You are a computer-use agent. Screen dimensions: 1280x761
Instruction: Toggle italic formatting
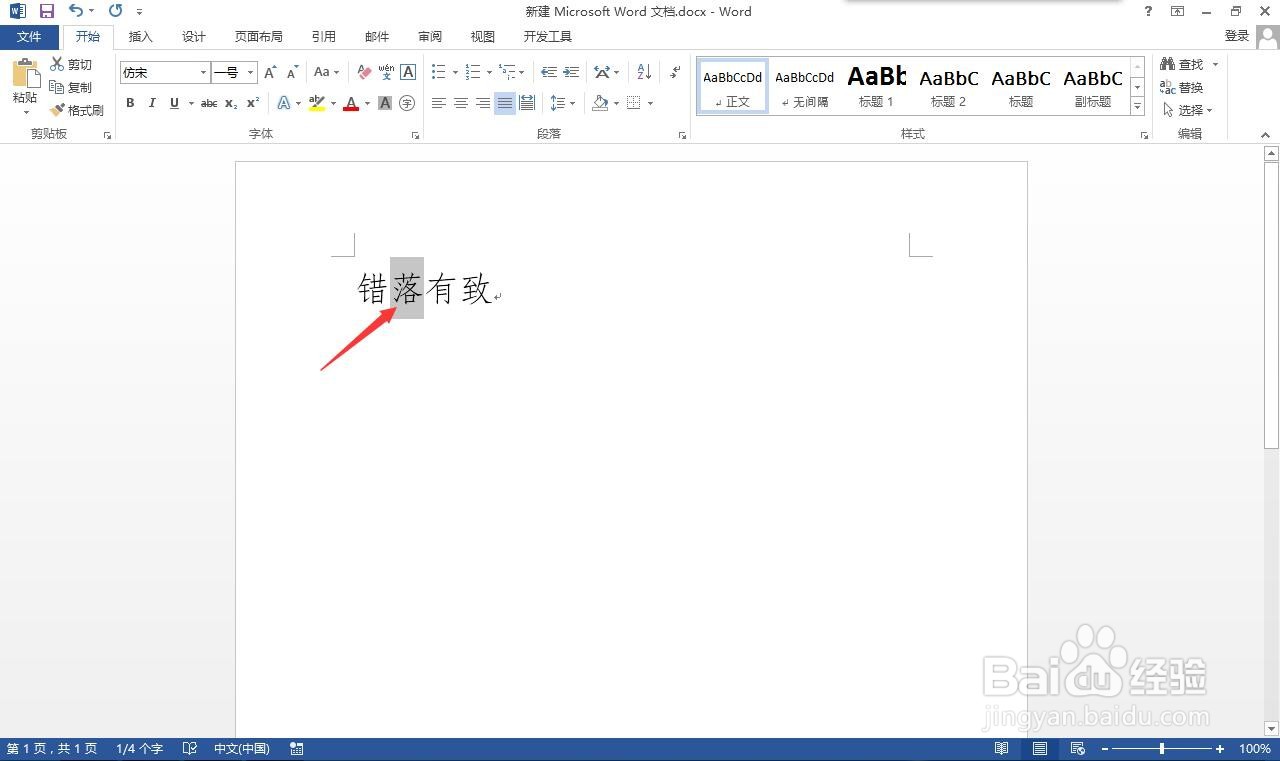(152, 103)
